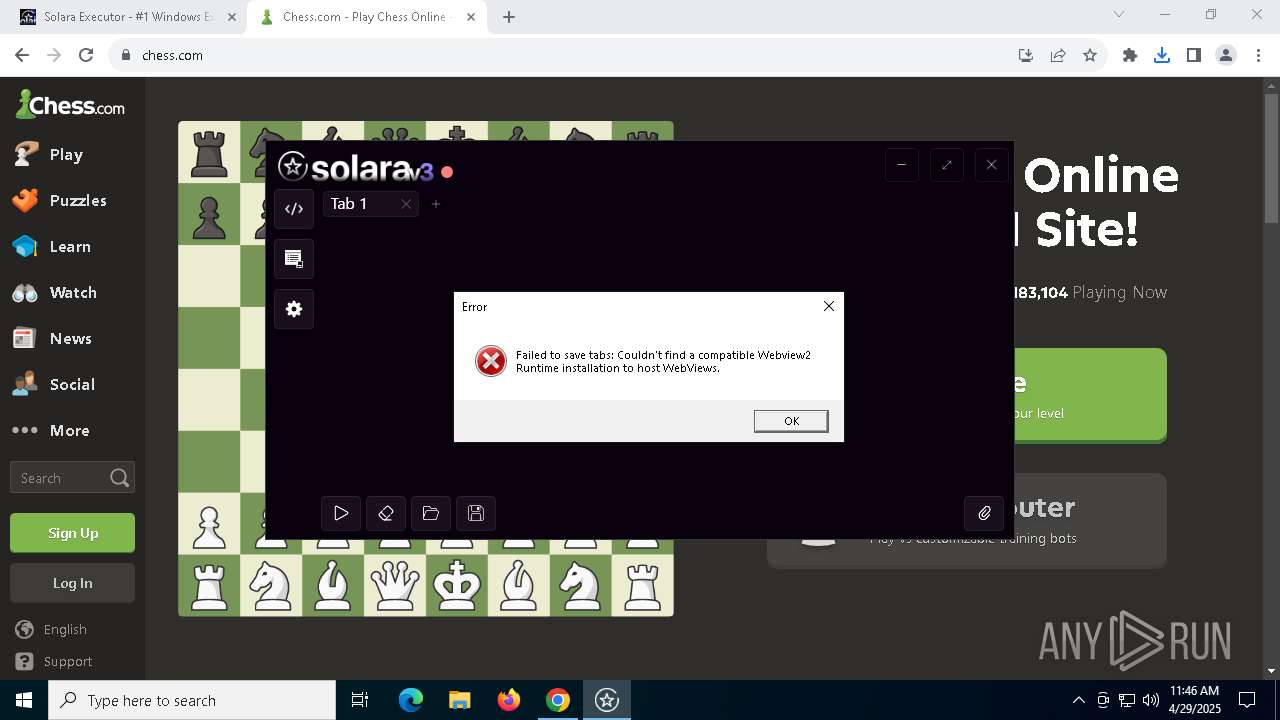Open the Chrome extensions puzzle icon
The image size is (1280, 720).
point(1130,55)
